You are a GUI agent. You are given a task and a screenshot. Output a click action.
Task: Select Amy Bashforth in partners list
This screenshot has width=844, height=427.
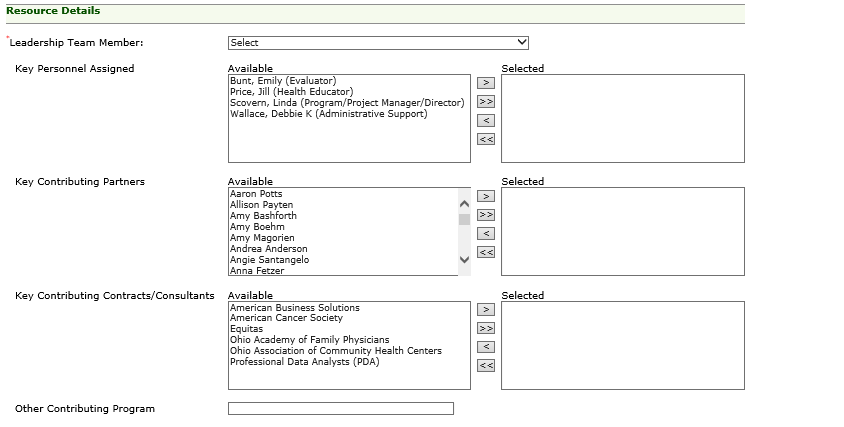[263, 215]
